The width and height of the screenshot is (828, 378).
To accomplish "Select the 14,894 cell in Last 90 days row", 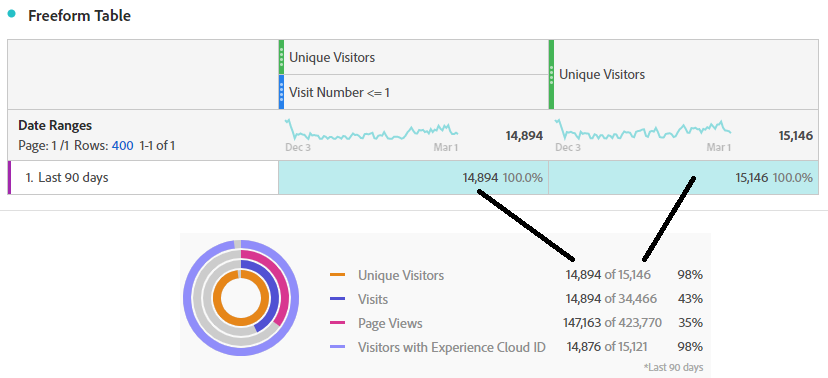I will (x=413, y=178).
